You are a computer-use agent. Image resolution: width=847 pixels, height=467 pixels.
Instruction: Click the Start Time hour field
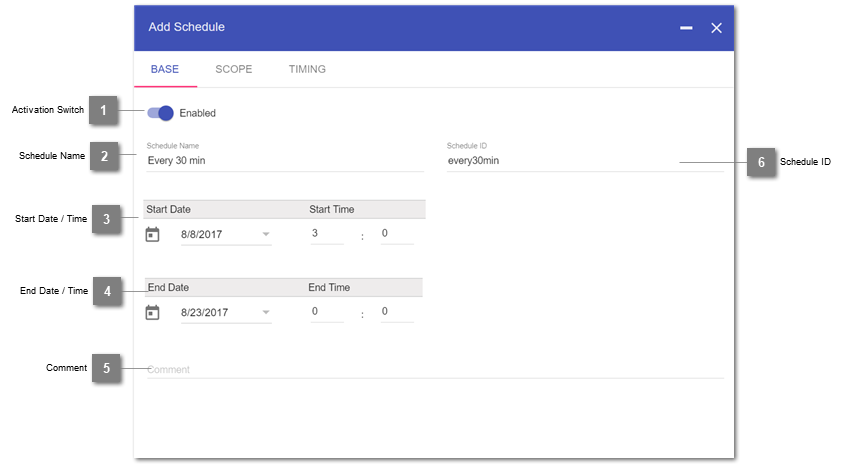click(327, 234)
